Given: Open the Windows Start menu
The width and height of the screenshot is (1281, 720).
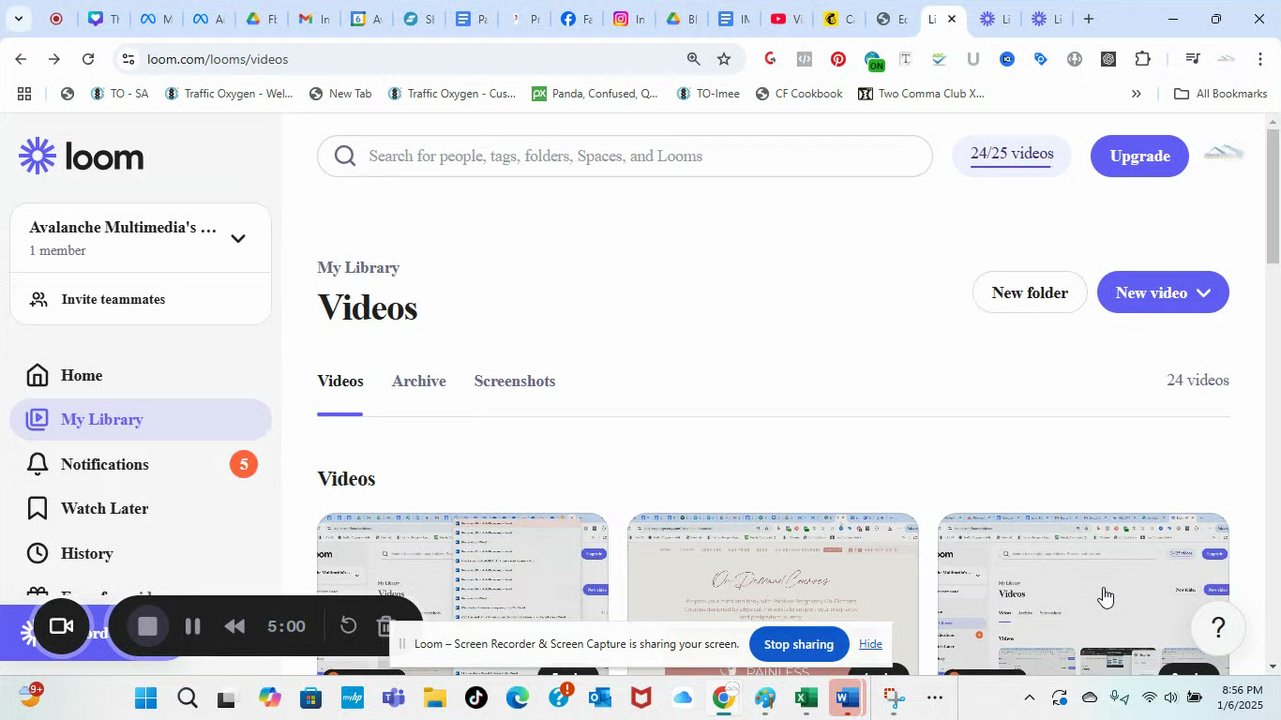Looking at the screenshot, I should click(145, 698).
